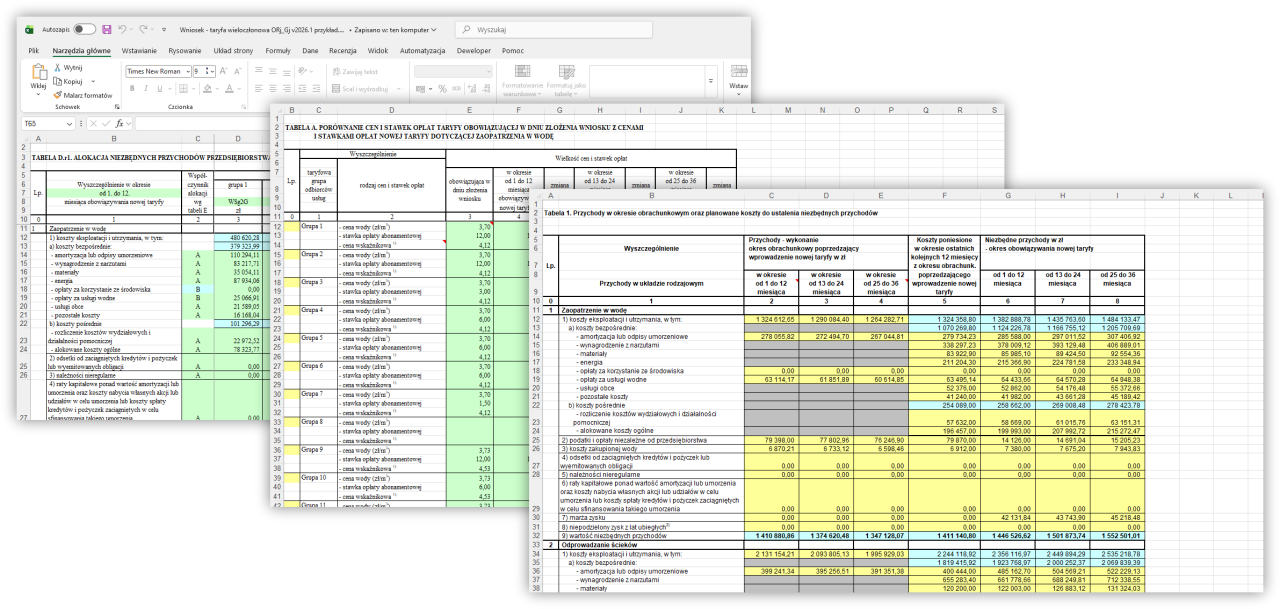Click the increase font size icon

[223, 71]
